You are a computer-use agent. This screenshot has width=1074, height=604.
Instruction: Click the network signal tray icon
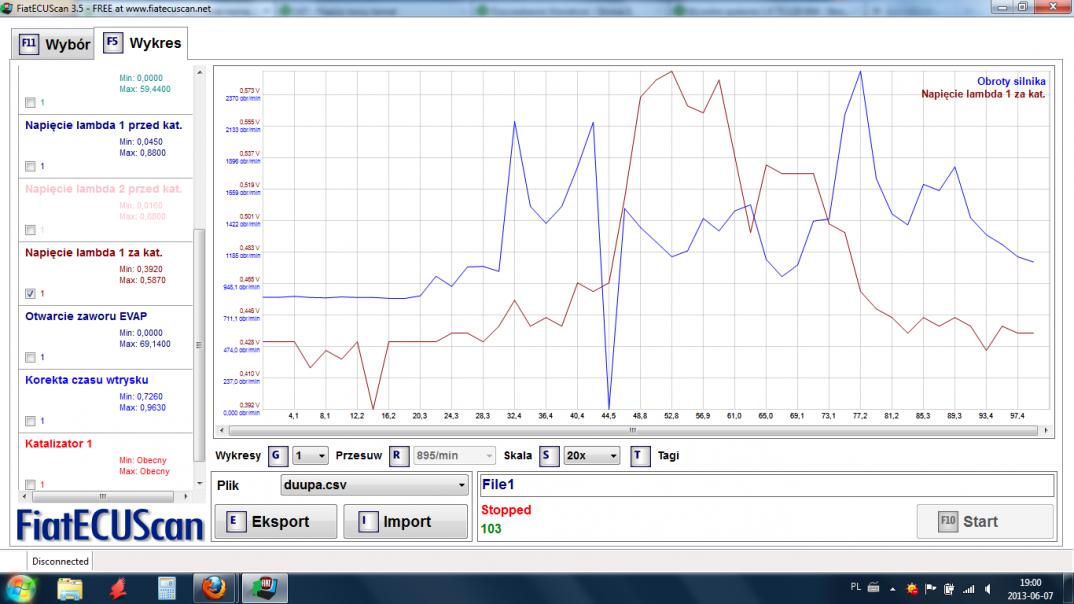(969, 589)
